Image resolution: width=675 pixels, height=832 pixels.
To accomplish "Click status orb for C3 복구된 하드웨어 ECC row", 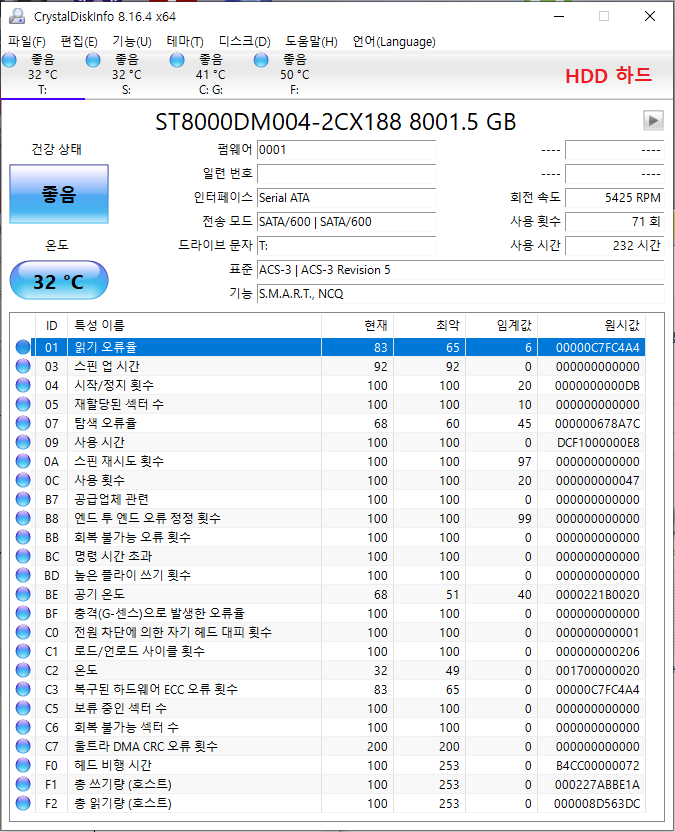I will [x=23, y=689].
